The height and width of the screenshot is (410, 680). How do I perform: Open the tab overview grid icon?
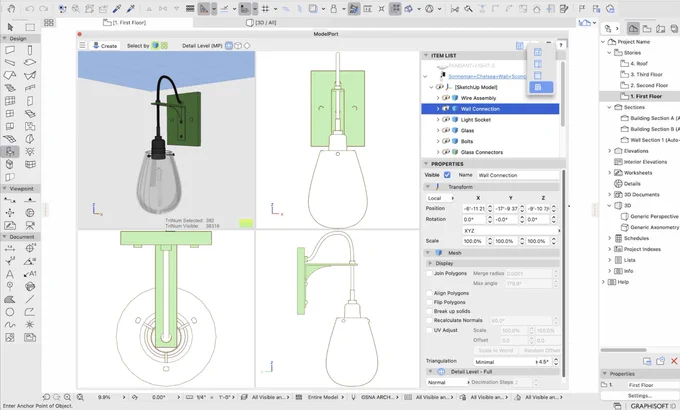49,23
